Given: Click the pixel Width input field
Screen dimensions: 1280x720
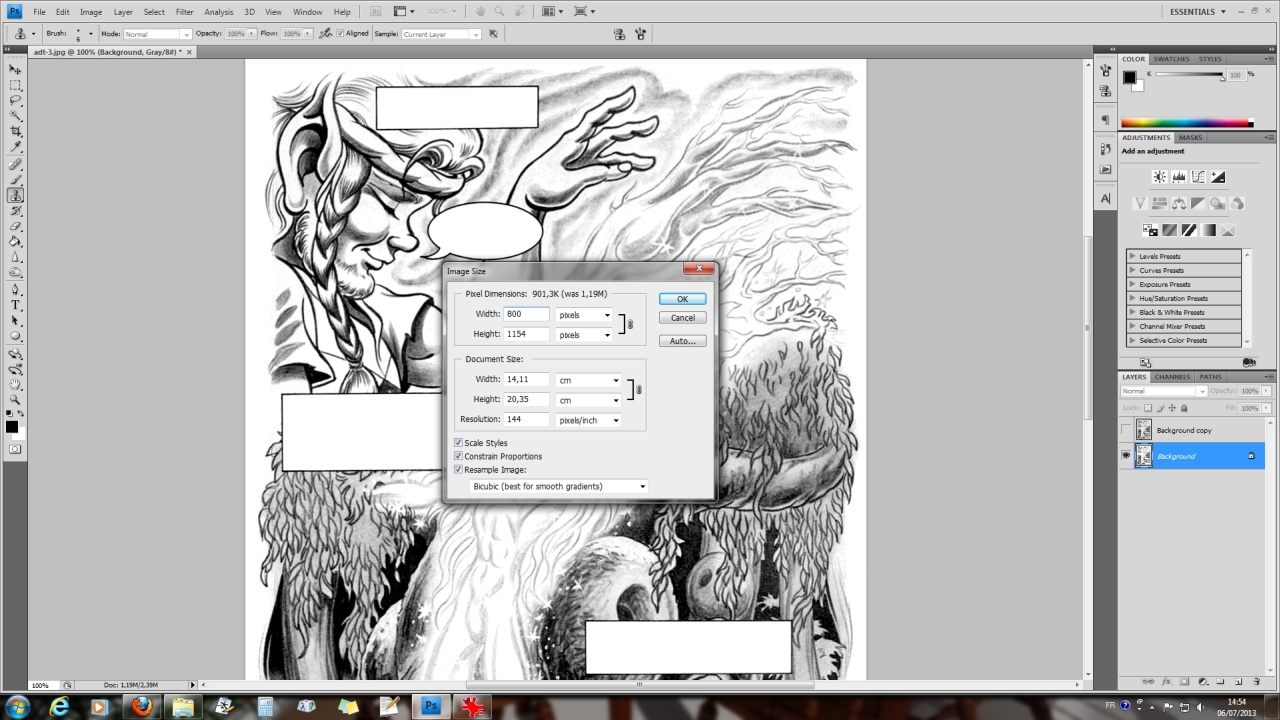Looking at the screenshot, I should (527, 314).
